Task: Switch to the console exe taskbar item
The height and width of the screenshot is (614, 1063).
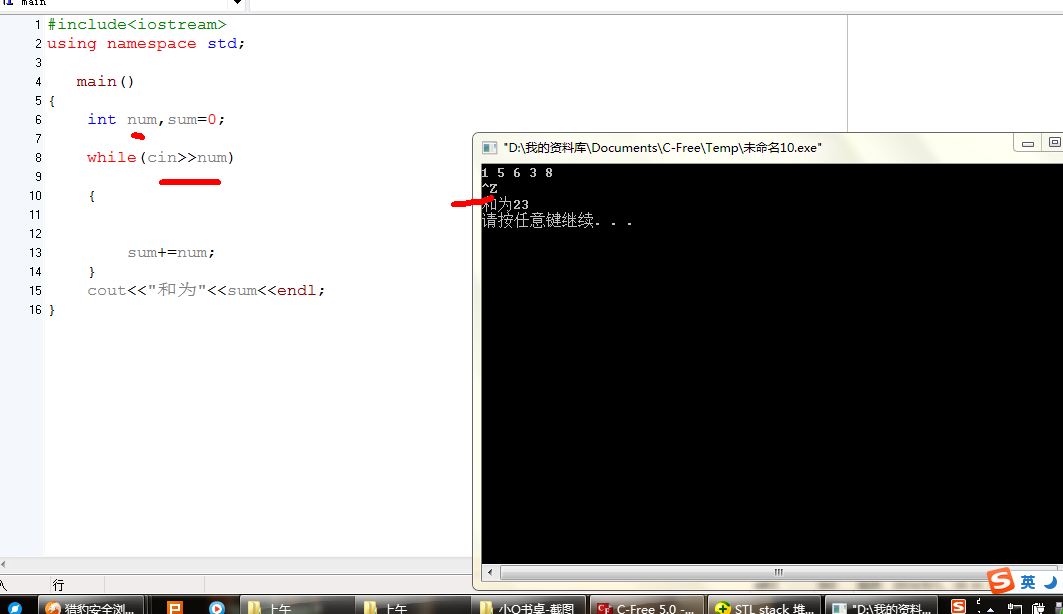Action: point(881,607)
